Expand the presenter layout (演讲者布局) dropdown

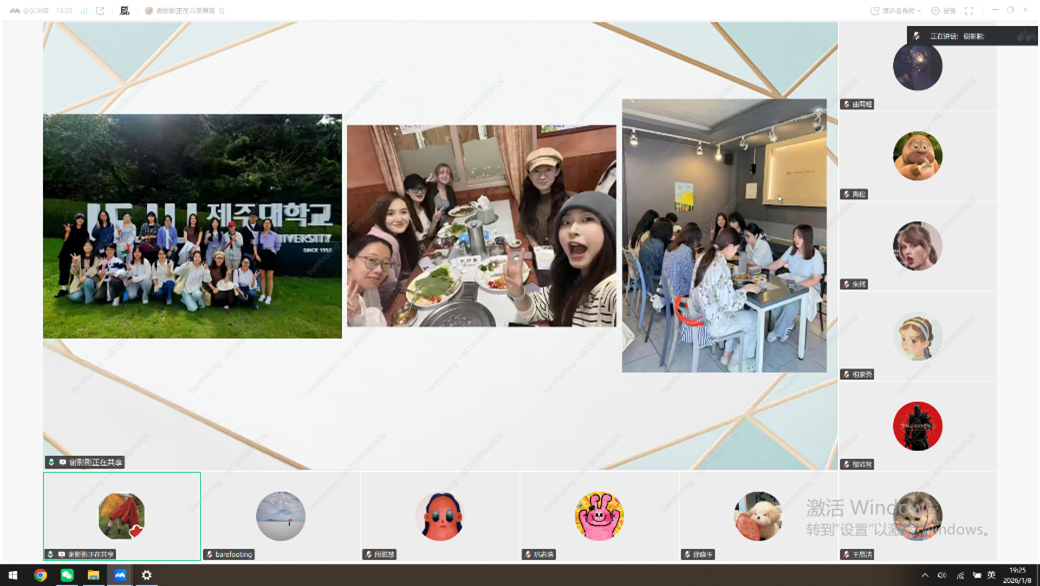[895, 11]
